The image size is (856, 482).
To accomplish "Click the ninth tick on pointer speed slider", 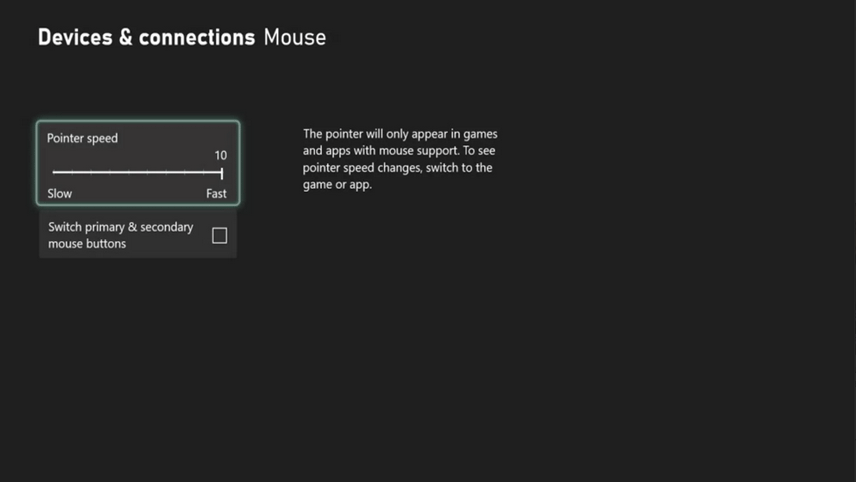I will (x=204, y=172).
